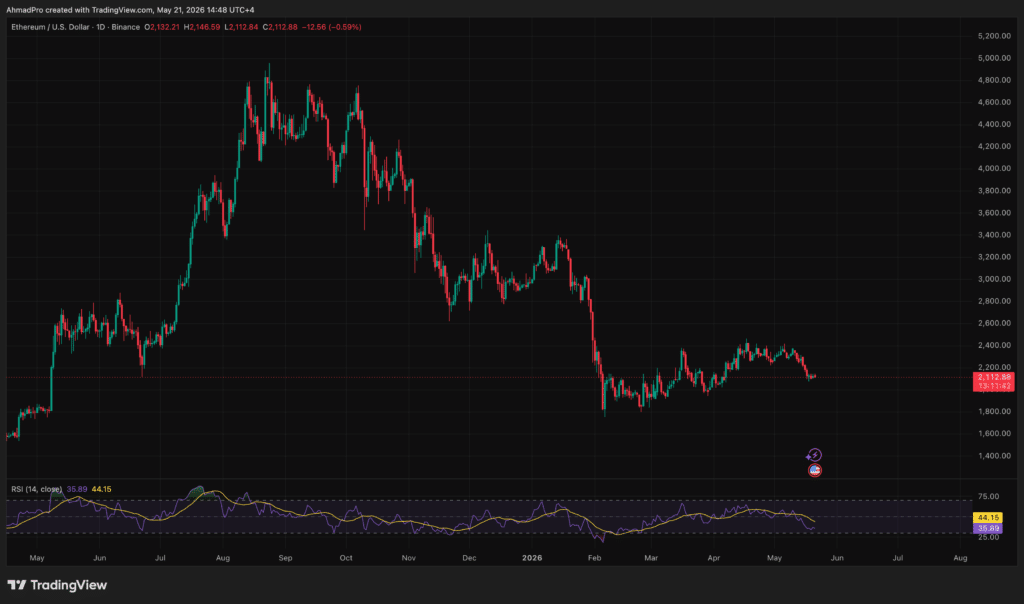The width and height of the screenshot is (1024, 604).
Task: Click the purple lightning event icon
Action: click(814, 455)
